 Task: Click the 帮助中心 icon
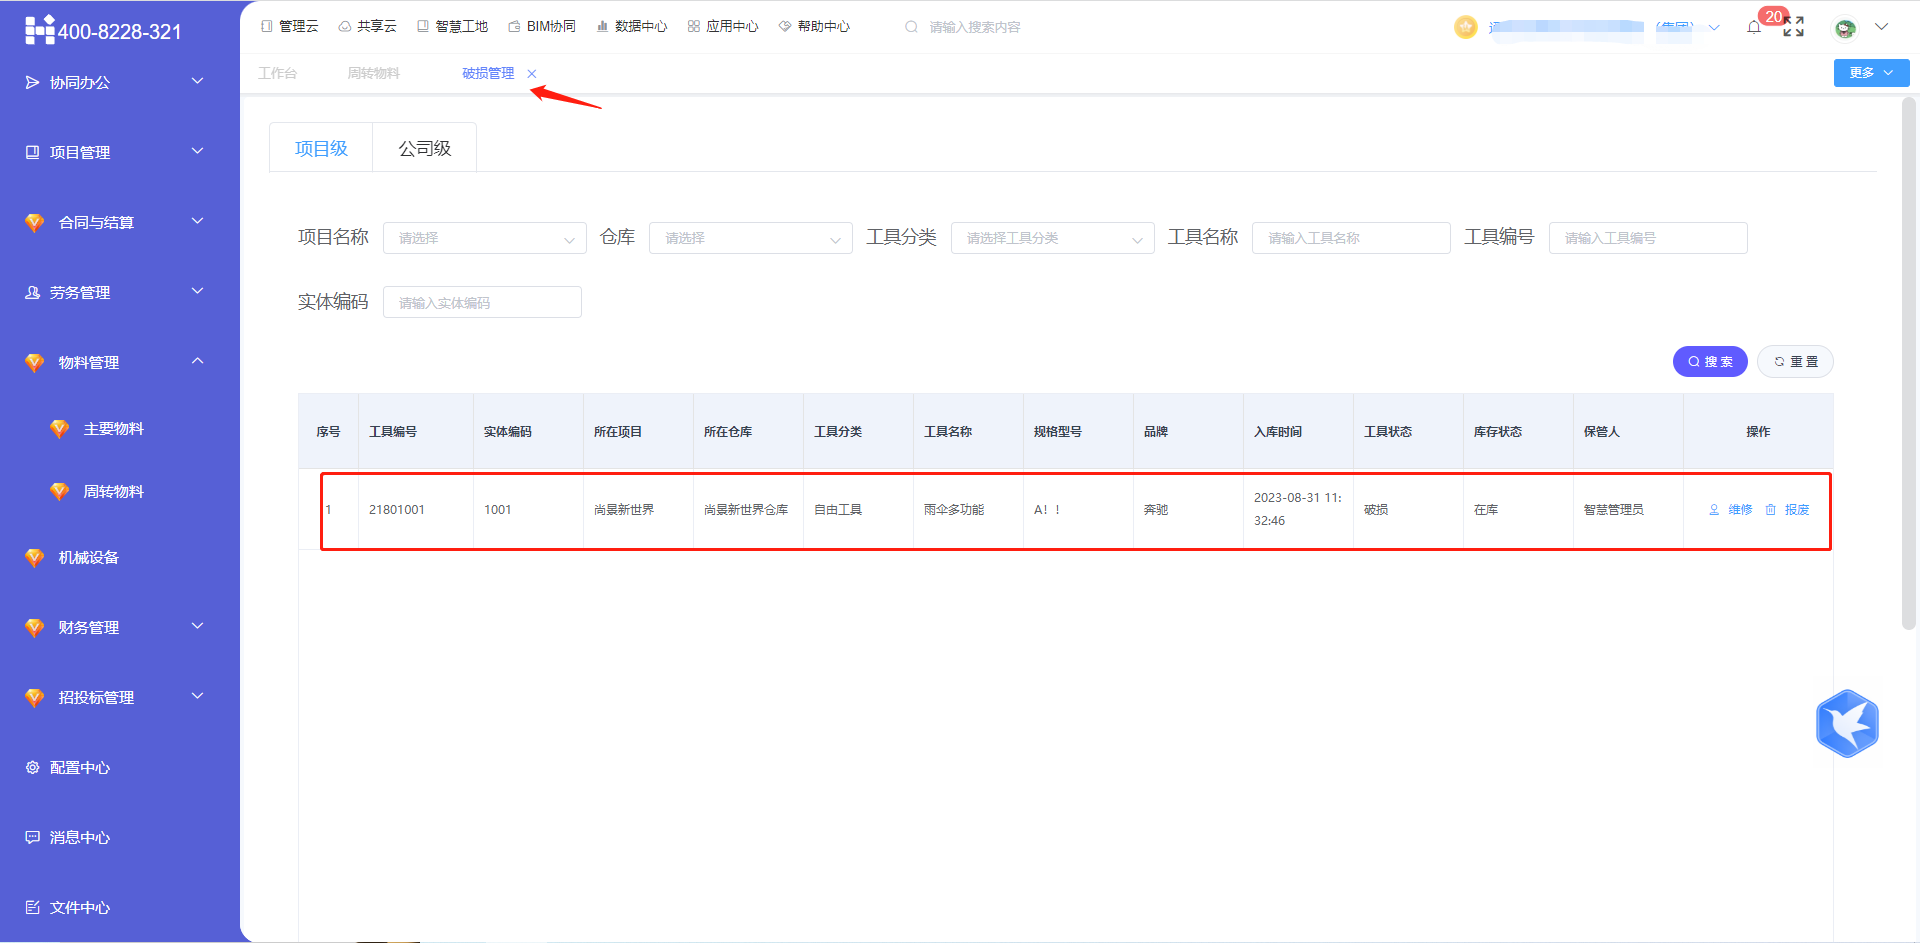click(785, 27)
